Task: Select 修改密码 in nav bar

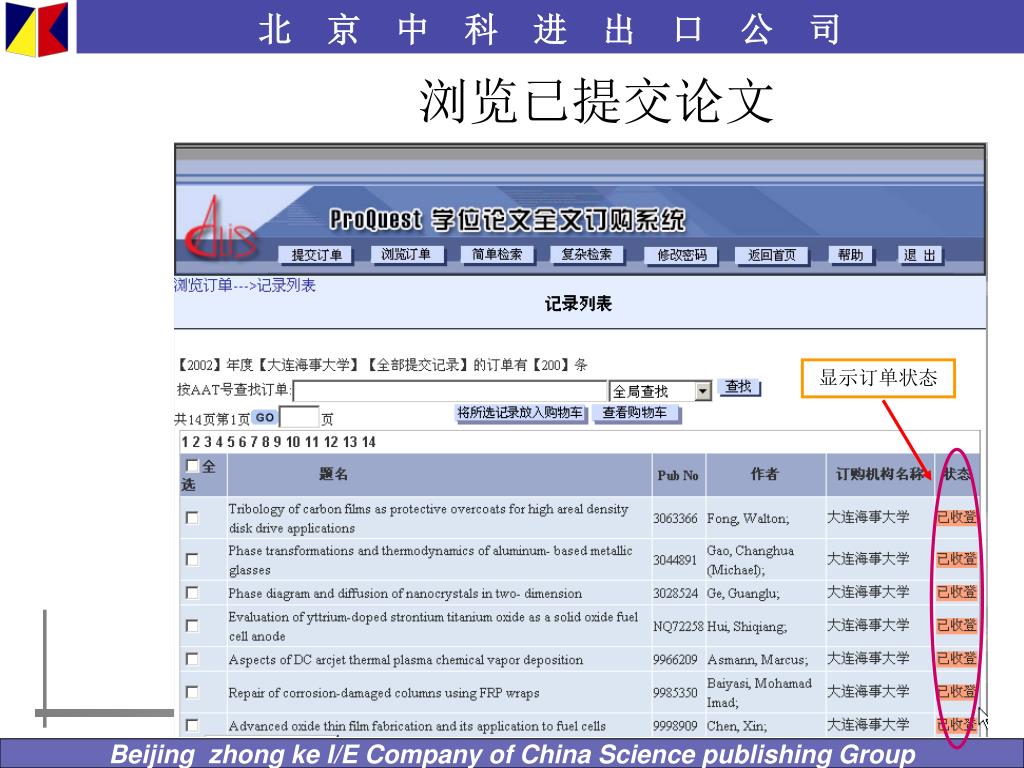Action: click(681, 255)
